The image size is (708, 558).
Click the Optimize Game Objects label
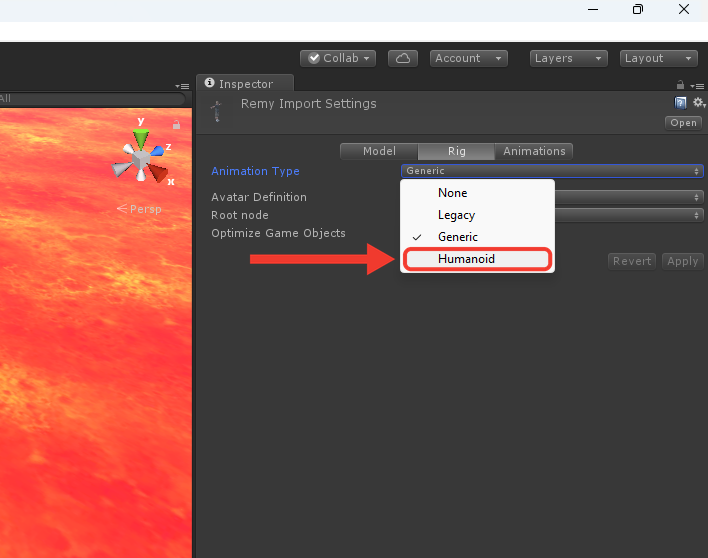tap(278, 233)
